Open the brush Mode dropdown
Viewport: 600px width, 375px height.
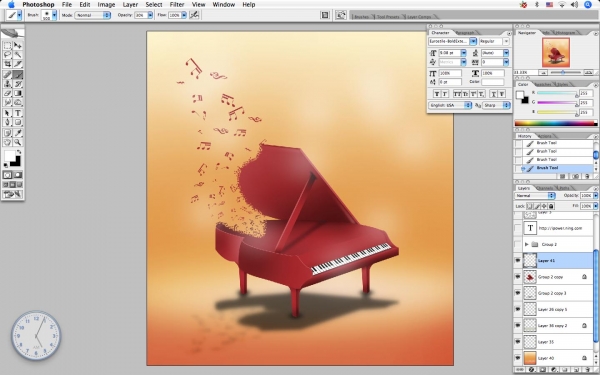[x=93, y=15]
